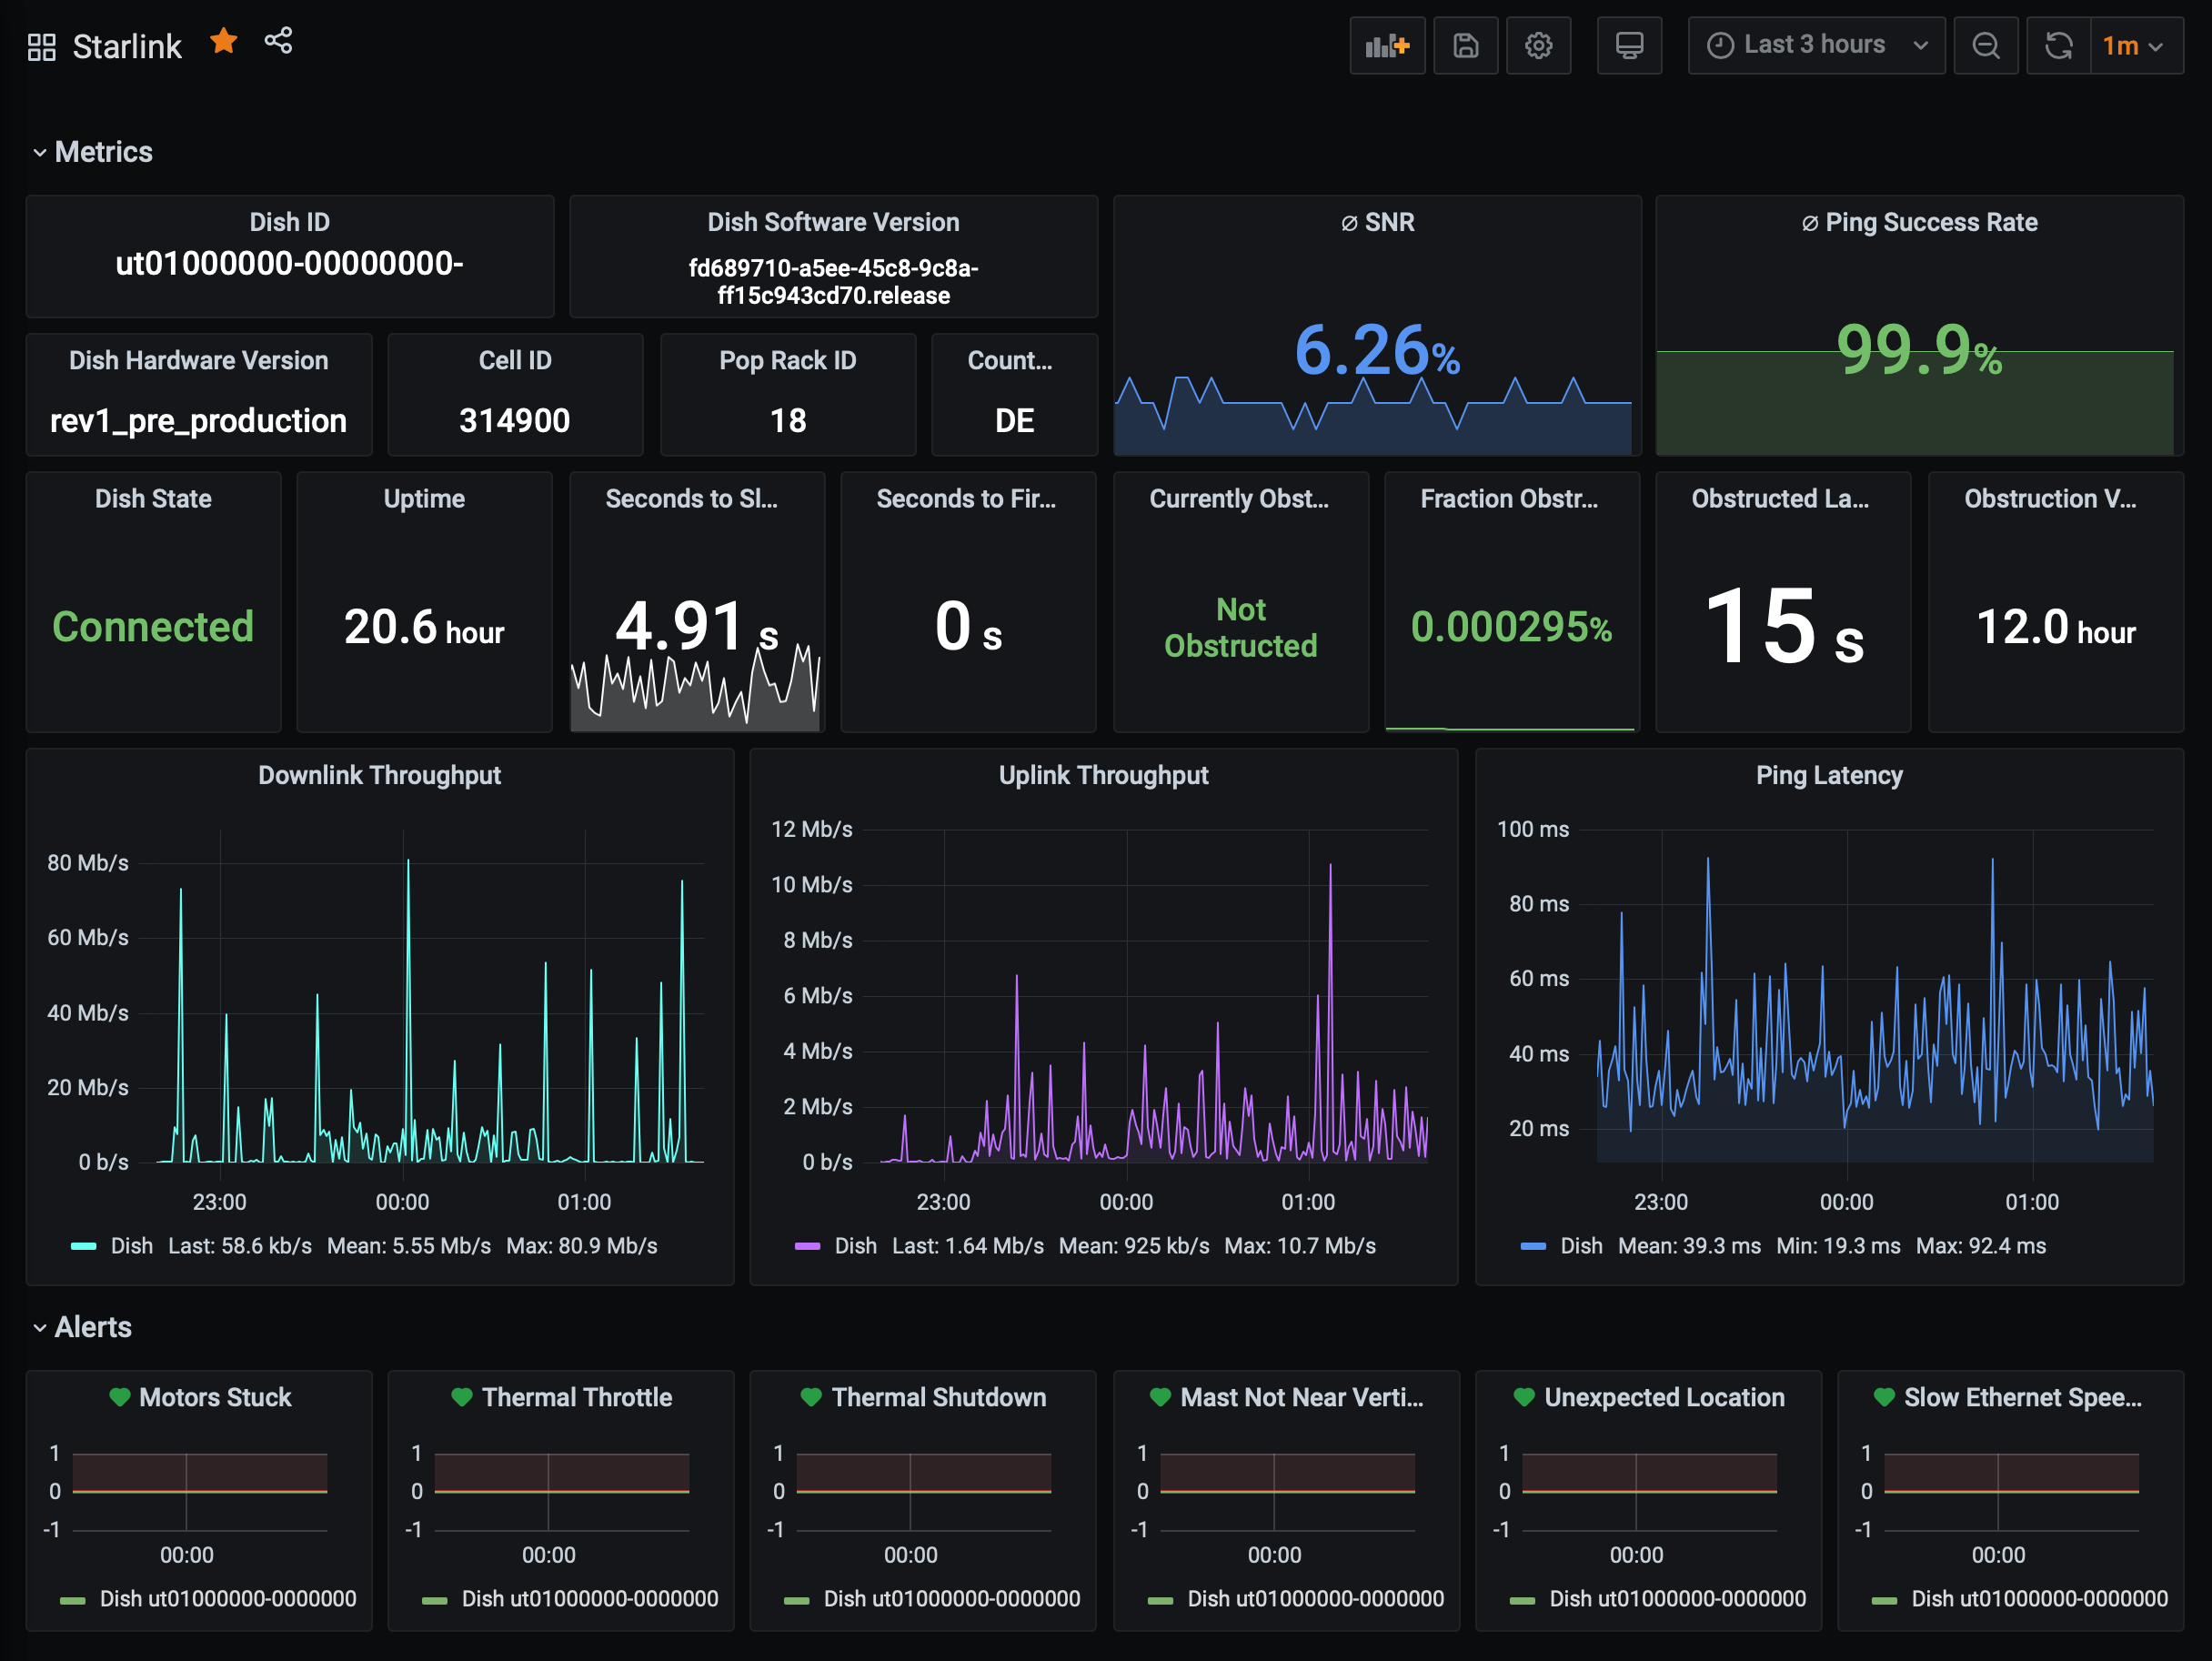Refresh the dashboard now
Viewport: 2212px width, 1661px height.
click(x=2058, y=45)
